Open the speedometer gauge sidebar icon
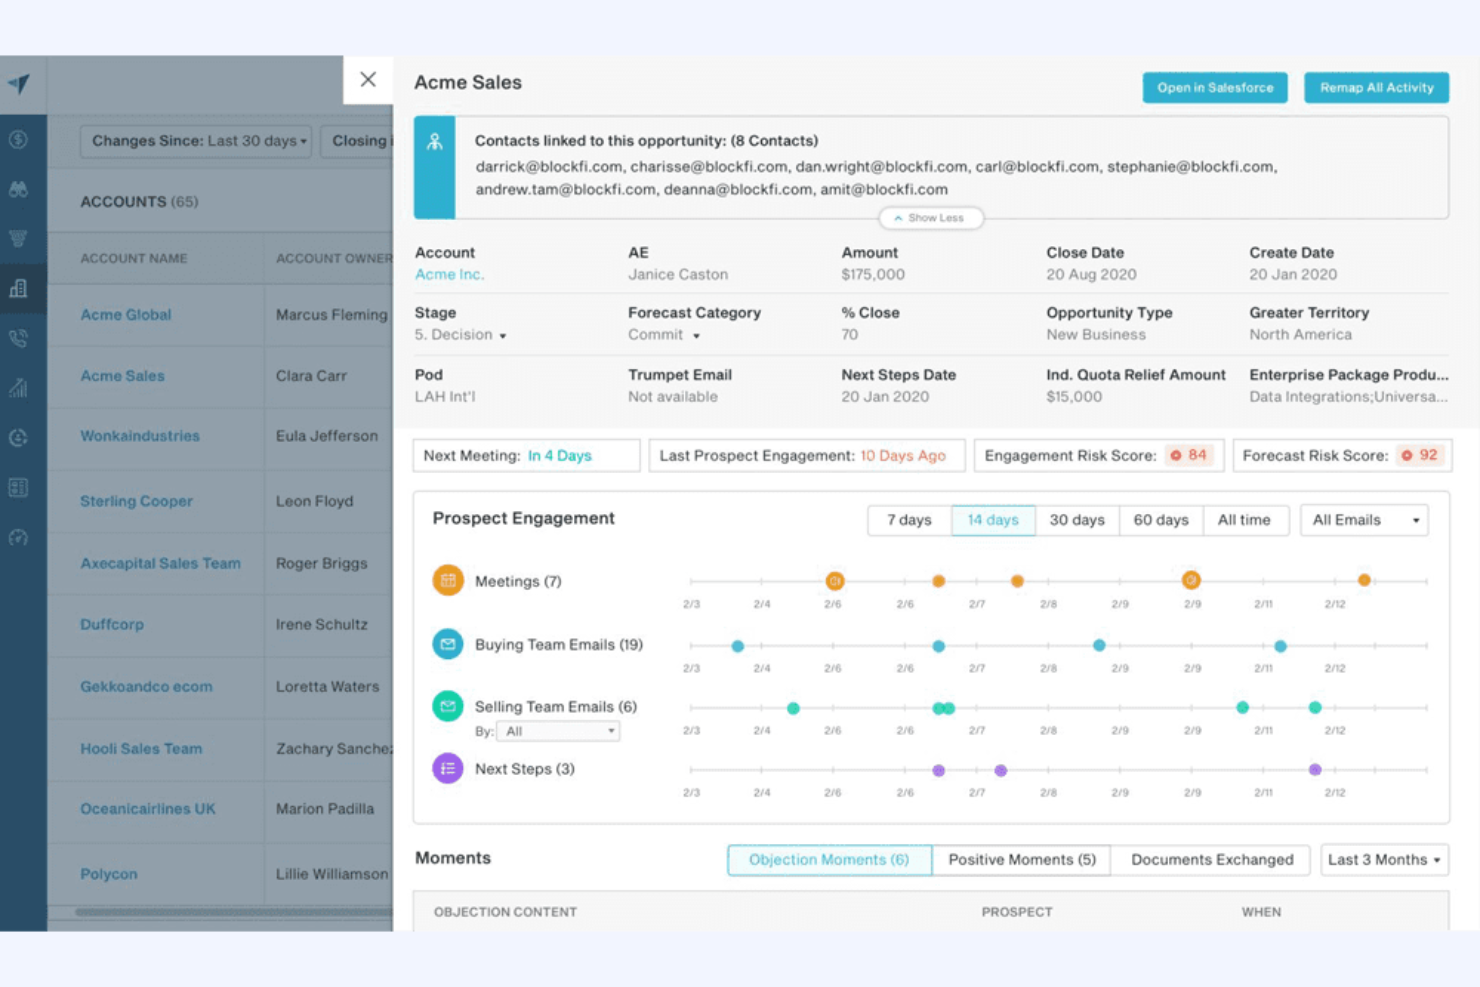Viewport: 1480px width, 987px height. (x=18, y=538)
